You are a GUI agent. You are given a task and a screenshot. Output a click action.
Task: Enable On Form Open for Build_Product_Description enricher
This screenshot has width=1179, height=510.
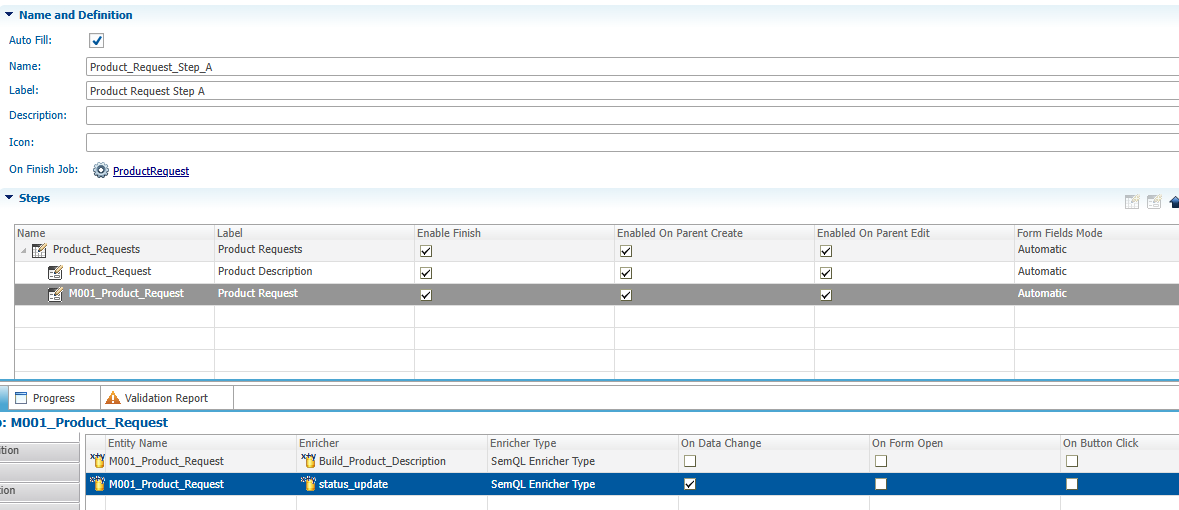pyautogui.click(x=880, y=460)
